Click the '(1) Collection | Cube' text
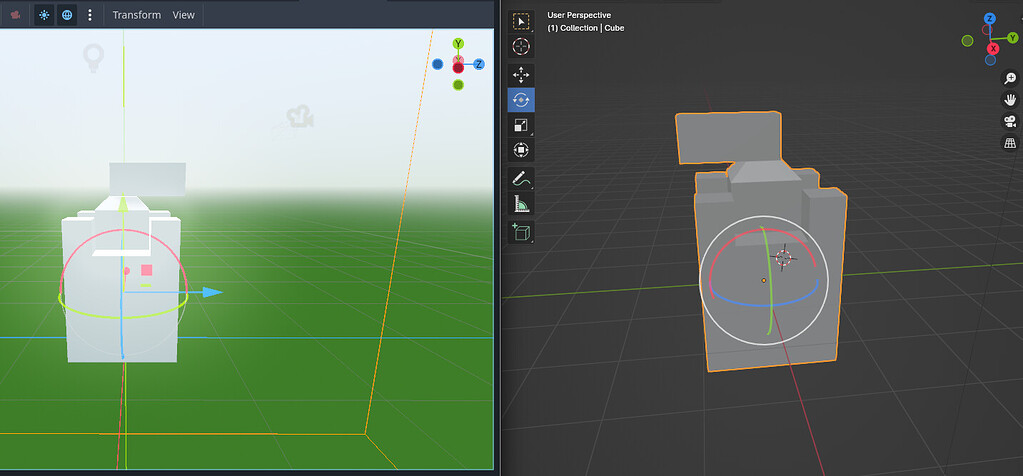This screenshot has height=476, width=1023. 585,28
